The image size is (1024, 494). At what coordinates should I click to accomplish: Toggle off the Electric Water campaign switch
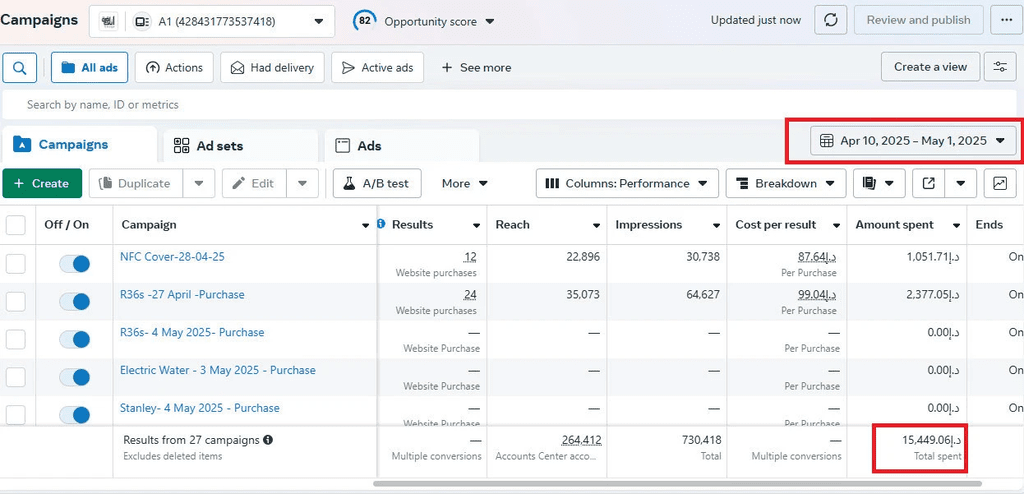click(74, 377)
